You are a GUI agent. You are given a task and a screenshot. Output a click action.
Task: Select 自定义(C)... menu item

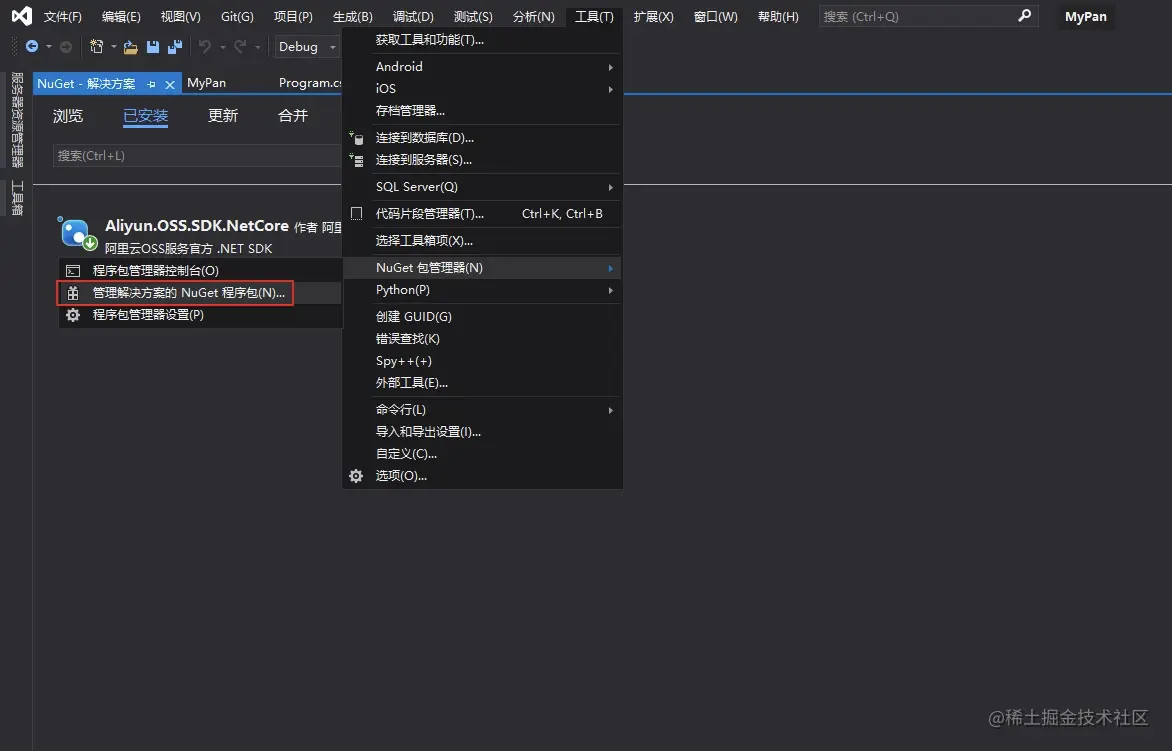[482, 454]
